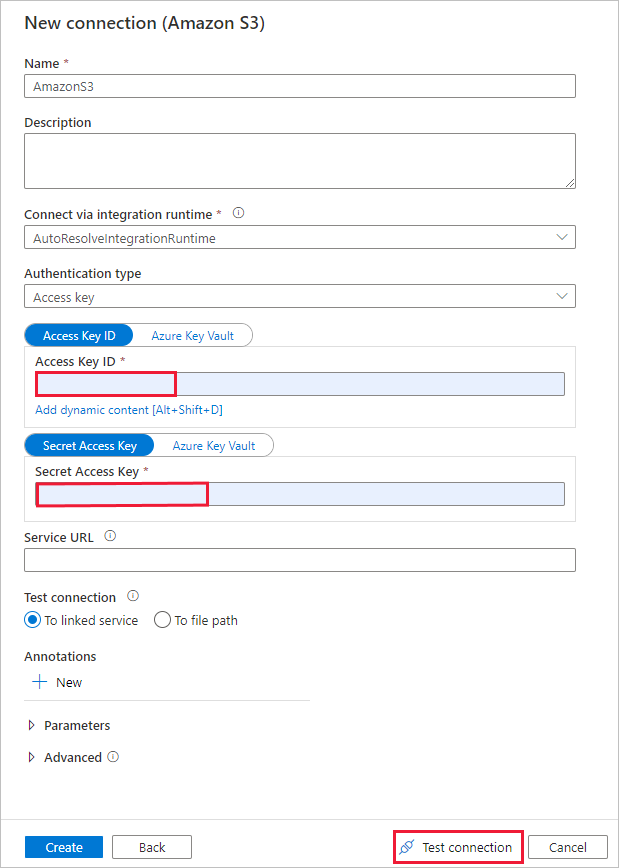Click the info icon next to Service URL
619x868 pixels.
(110, 536)
